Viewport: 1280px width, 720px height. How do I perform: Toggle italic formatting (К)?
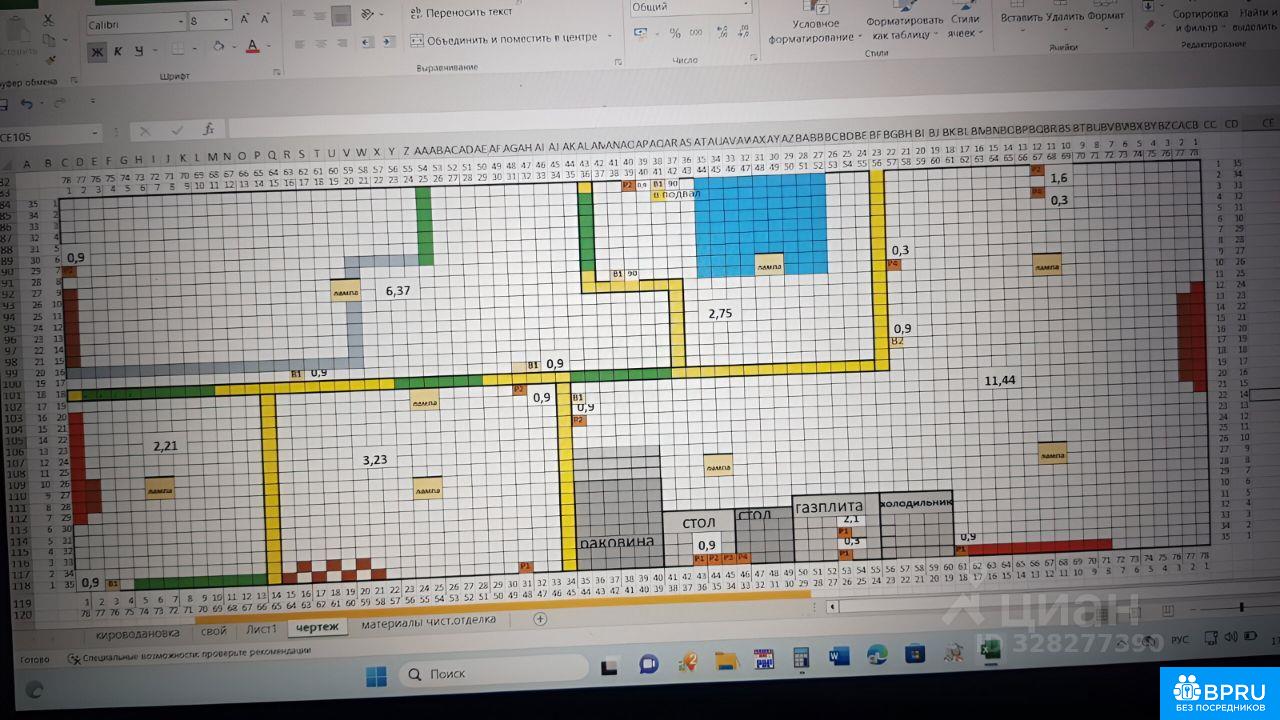(118, 52)
